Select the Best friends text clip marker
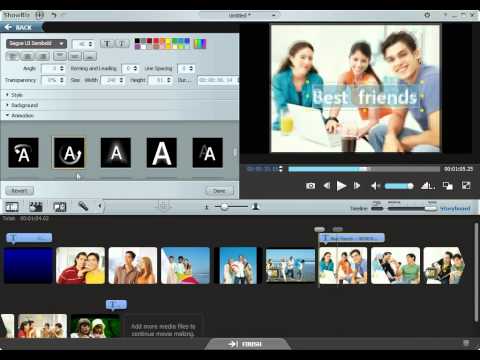This screenshot has height=360, width=480. (x=352, y=238)
